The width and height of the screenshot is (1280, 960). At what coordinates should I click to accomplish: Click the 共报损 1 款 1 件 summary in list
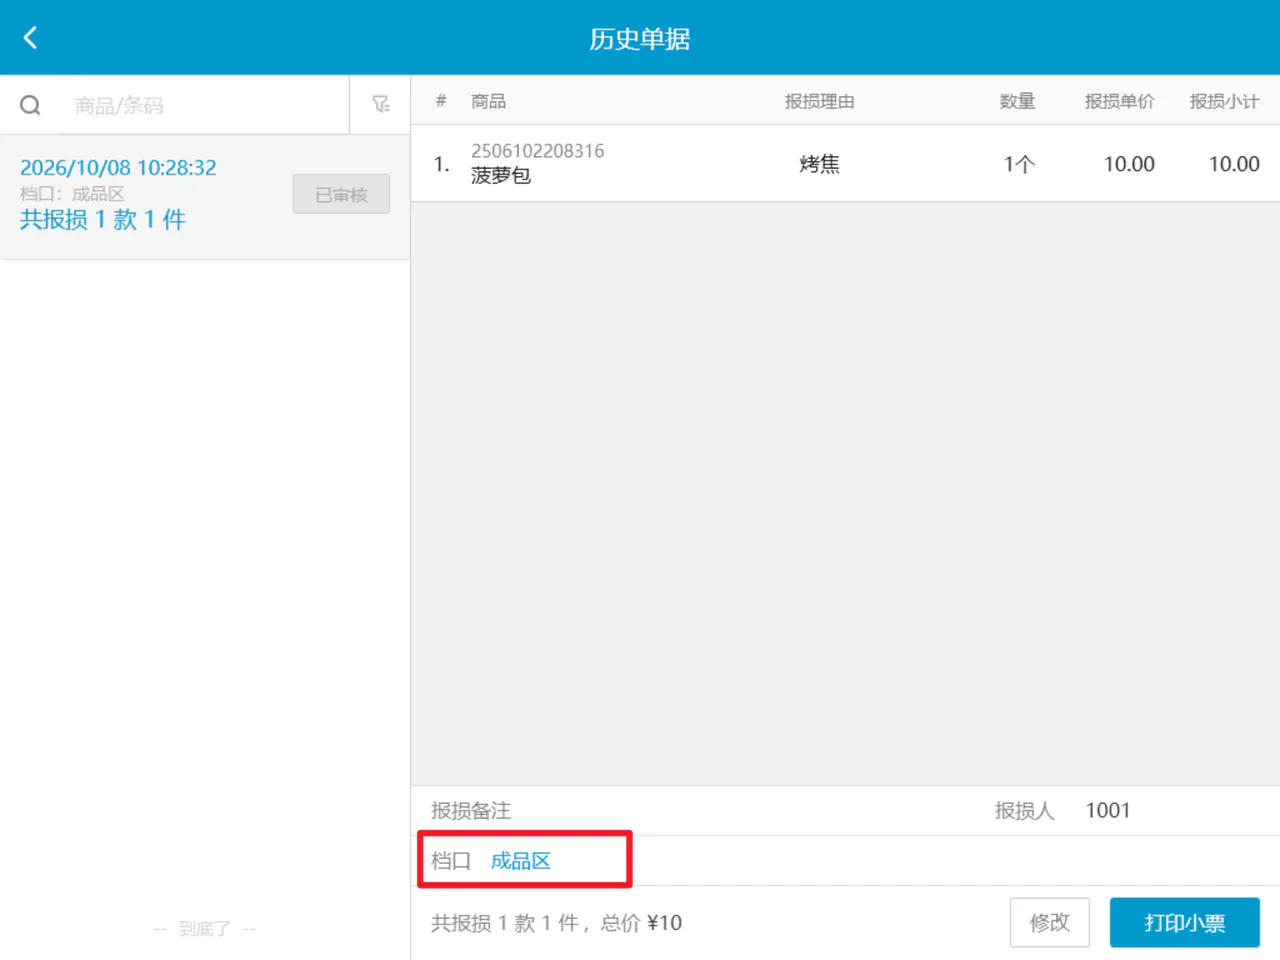click(x=103, y=220)
